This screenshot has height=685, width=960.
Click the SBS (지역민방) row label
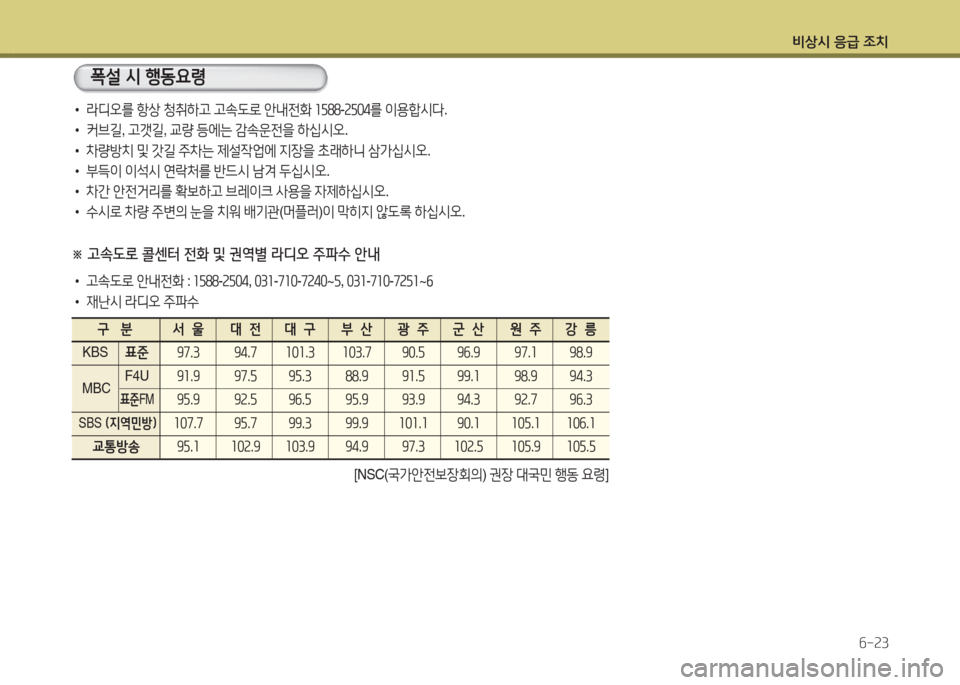point(116,423)
